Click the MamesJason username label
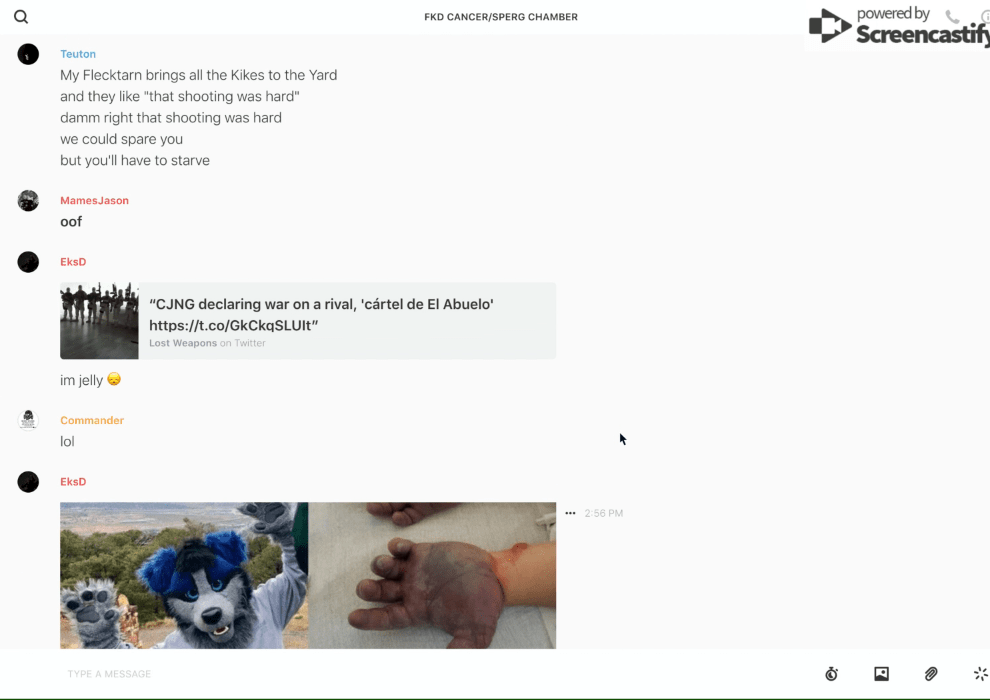The width and height of the screenshot is (990, 700). pos(94,201)
